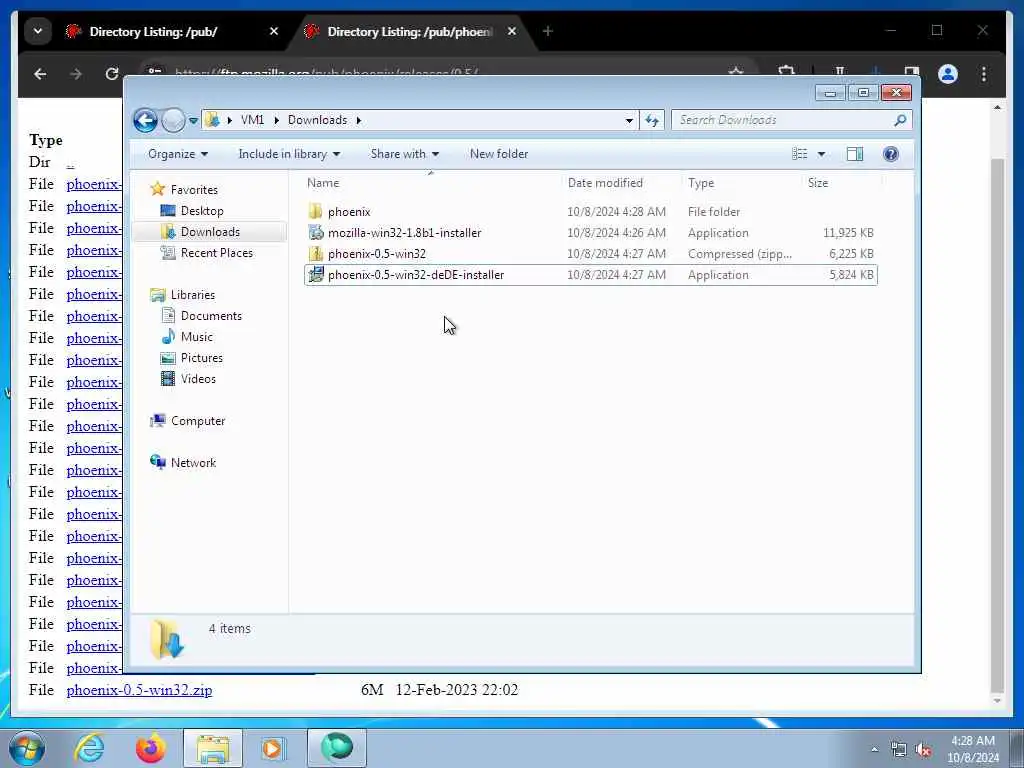Select mozilla-win32-1.8b1-installer file icon
The image size is (1024, 768).
[x=315, y=232]
